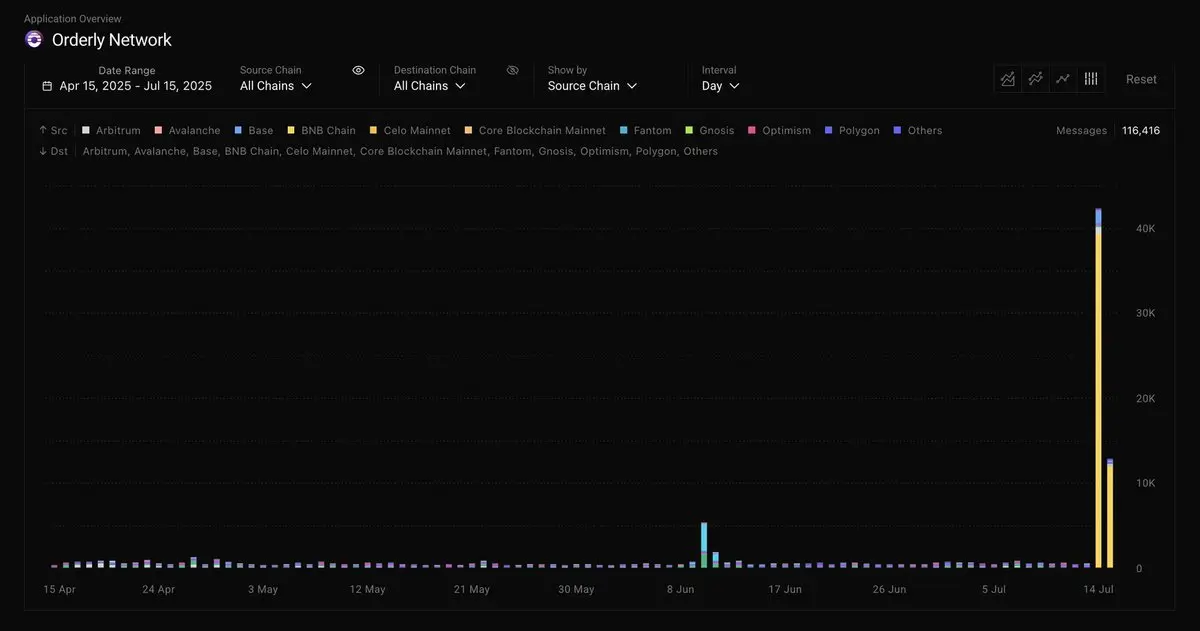Image resolution: width=1200 pixels, height=631 pixels.
Task: Click the 24 Apr axis label
Action: [x=159, y=590]
